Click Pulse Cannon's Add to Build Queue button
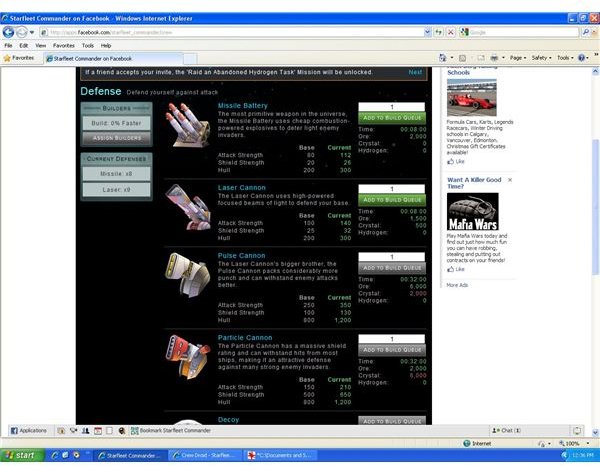The width and height of the screenshot is (600, 466). (392, 268)
